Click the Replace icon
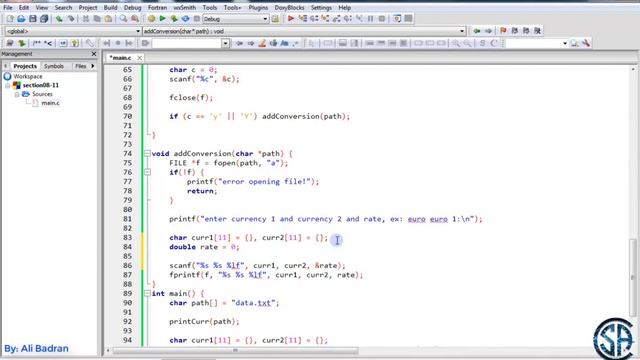Image resolution: width=640 pixels, height=360 pixels. [135, 19]
